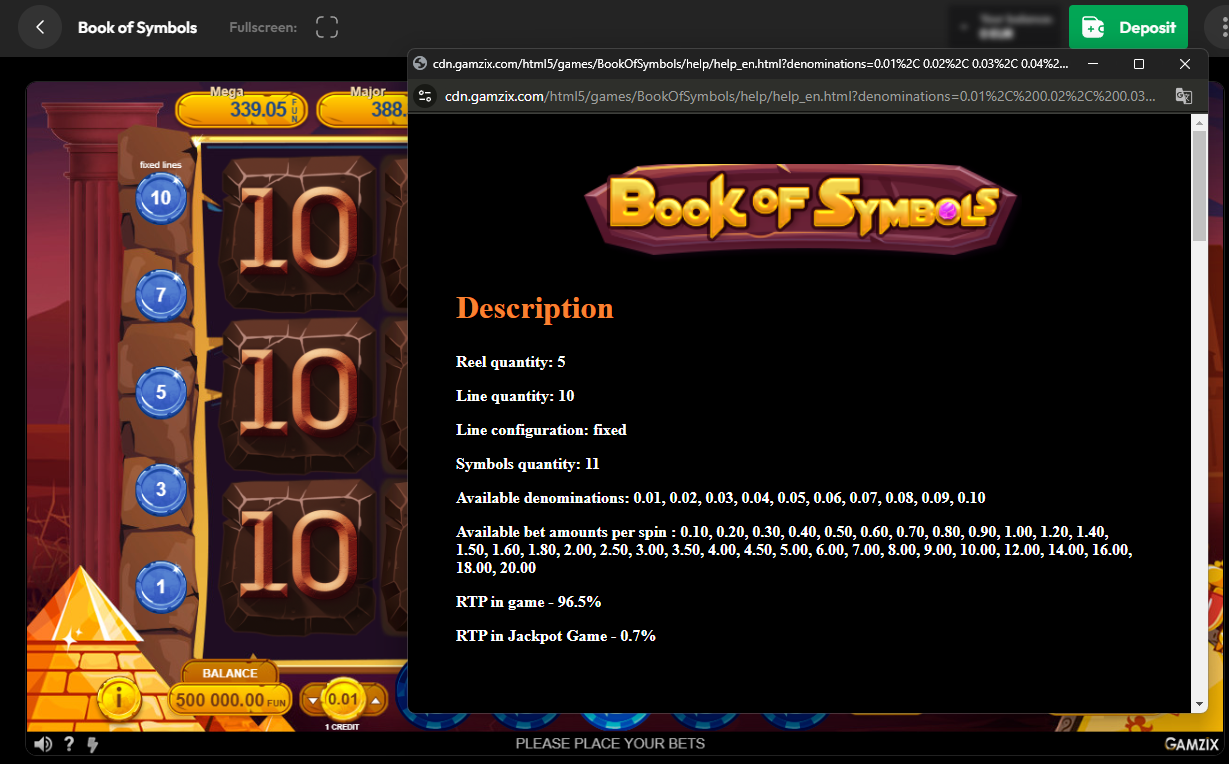Decrease the 0.01 denomination with down arrow
The width and height of the screenshot is (1229, 764).
point(313,700)
